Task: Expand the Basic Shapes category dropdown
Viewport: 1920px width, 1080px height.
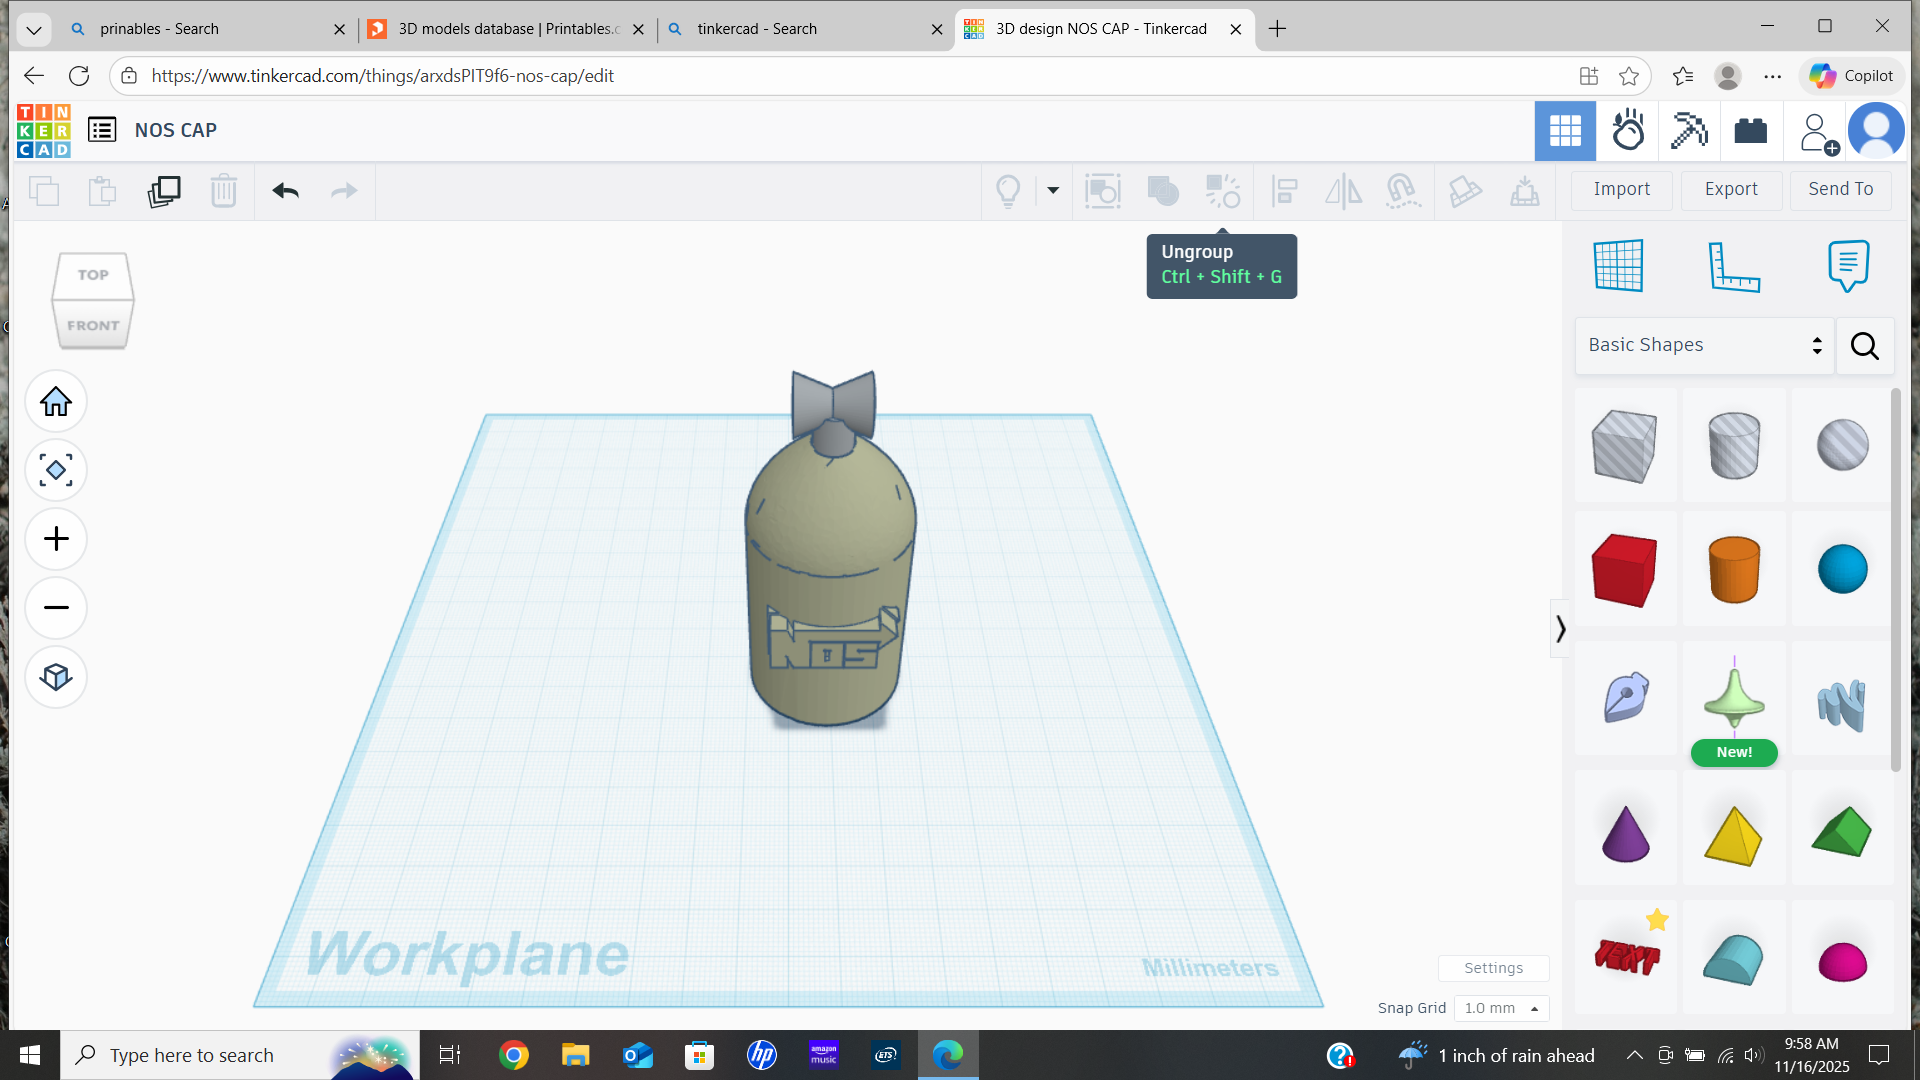Action: coord(1704,345)
